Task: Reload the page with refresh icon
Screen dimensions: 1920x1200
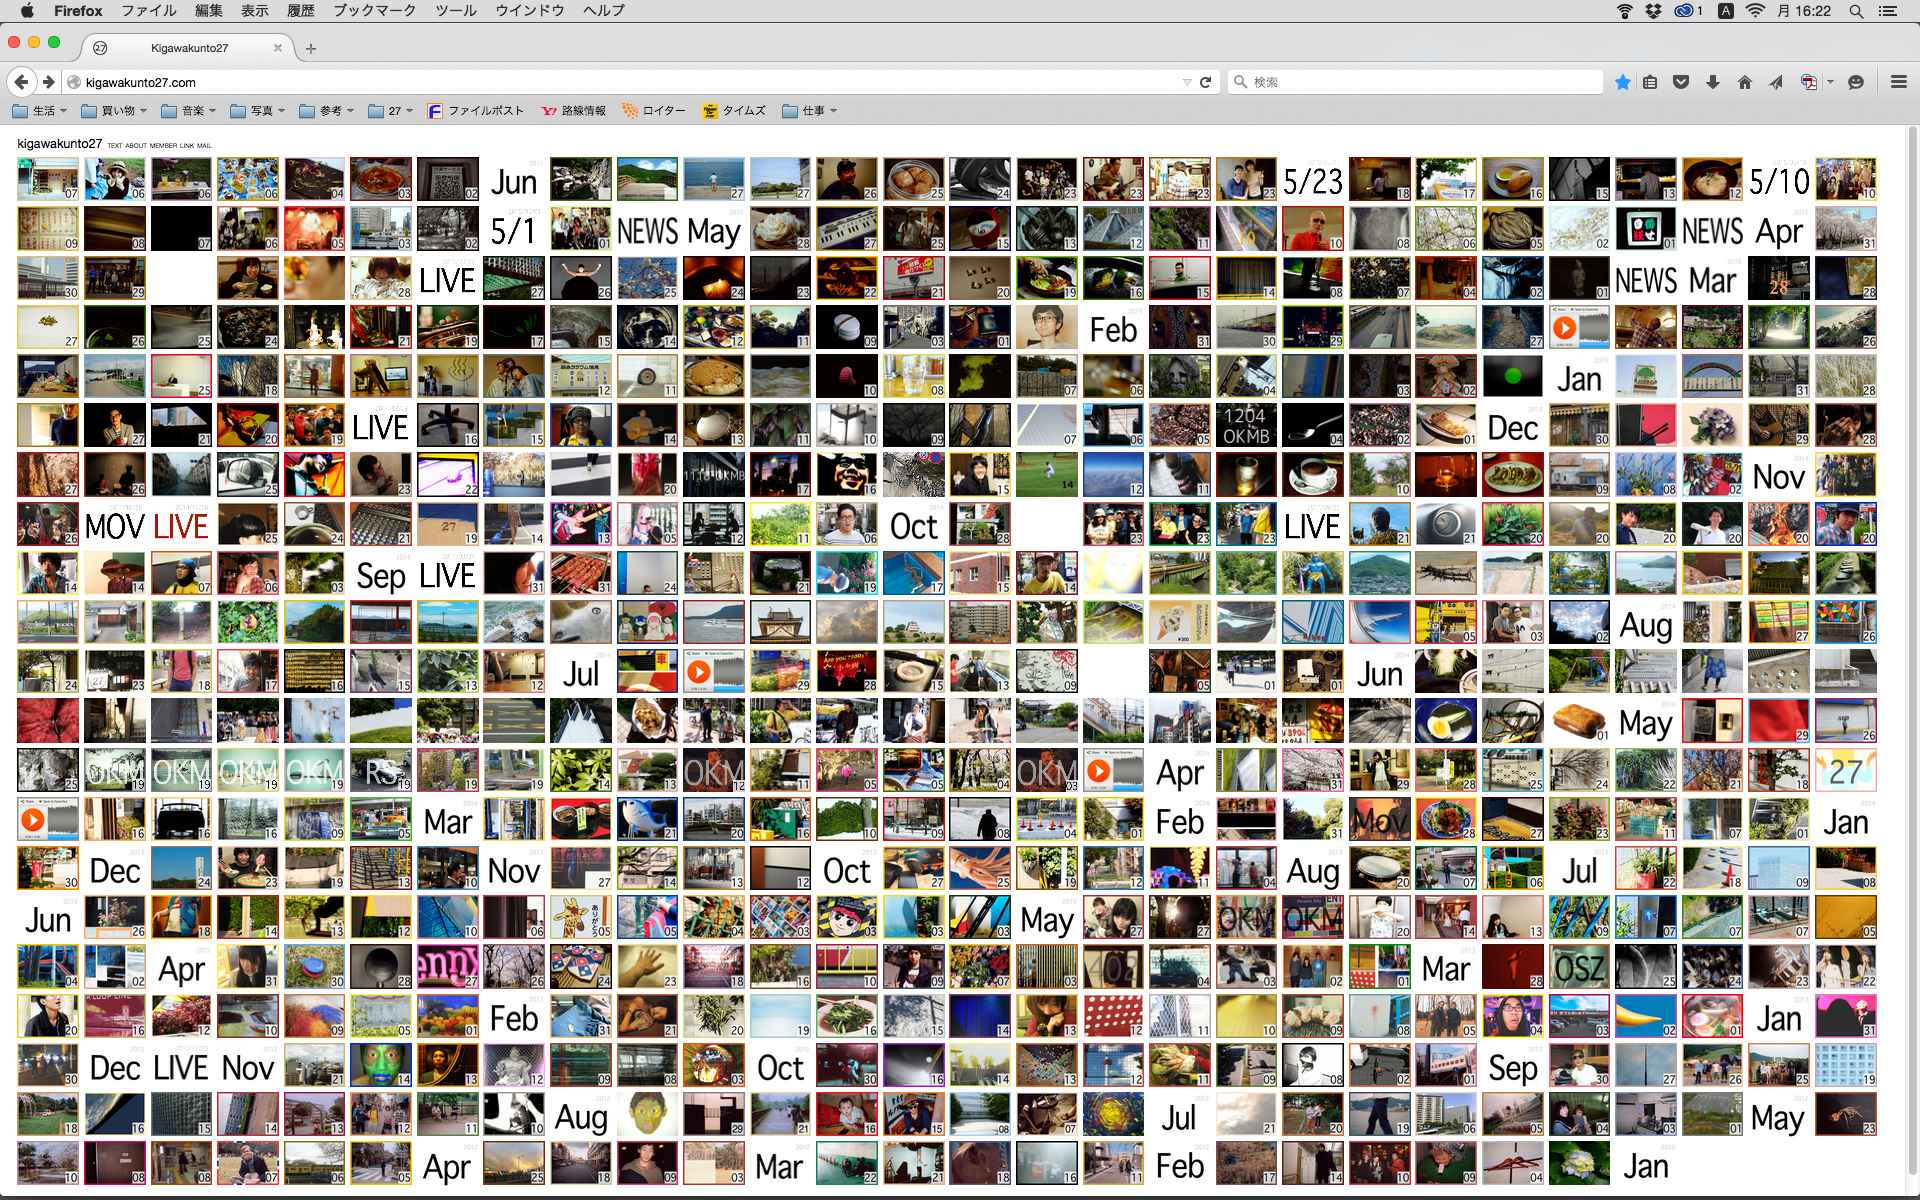Action: pyautogui.click(x=1205, y=82)
